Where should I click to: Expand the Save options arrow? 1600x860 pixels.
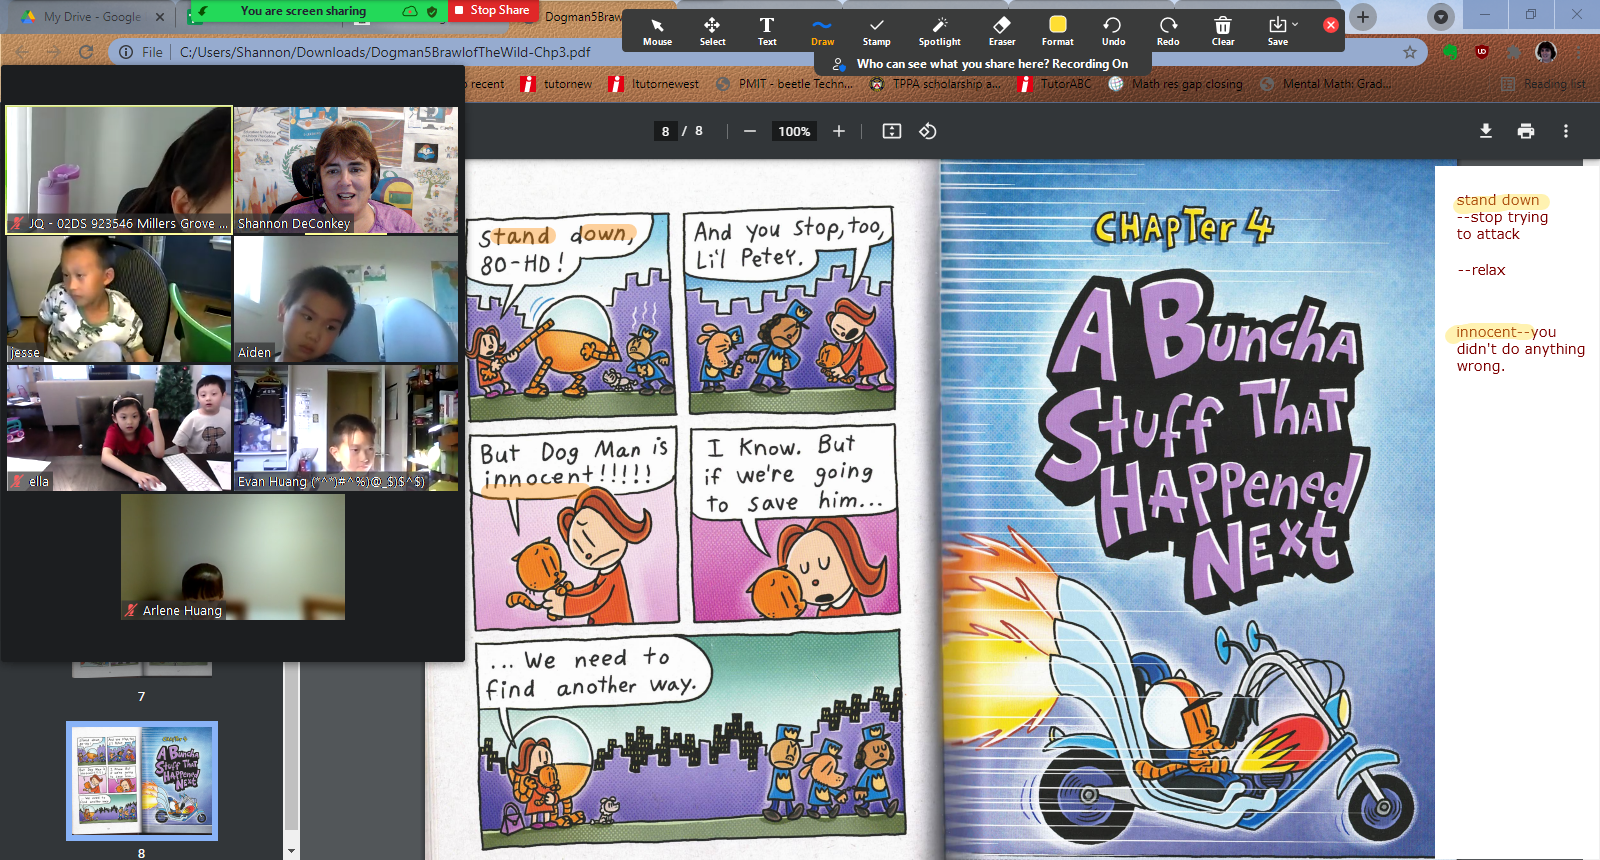point(1295,24)
